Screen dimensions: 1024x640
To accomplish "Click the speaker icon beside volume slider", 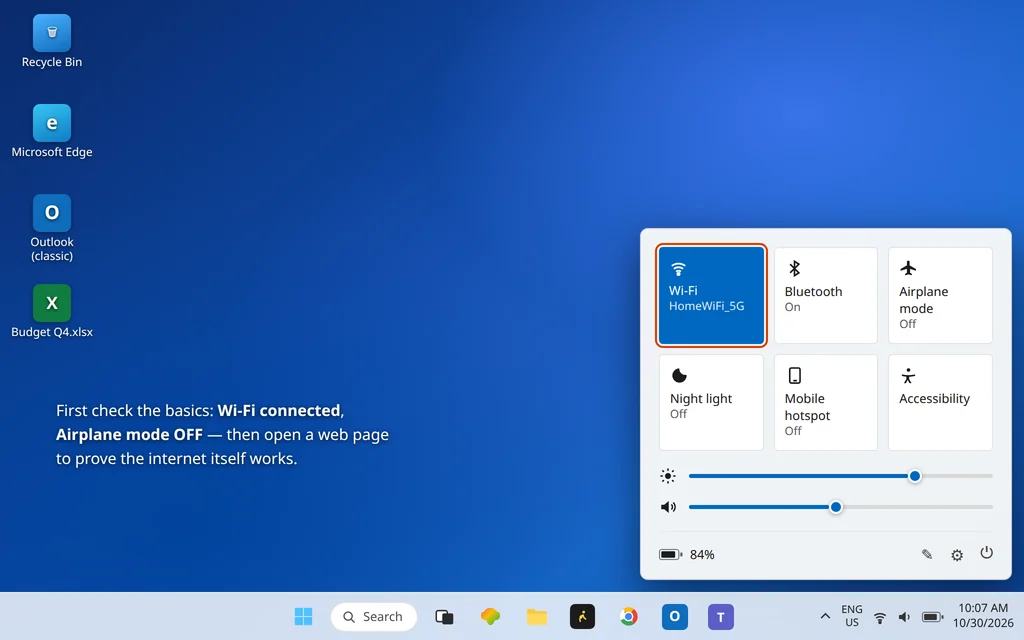I will tap(668, 507).
